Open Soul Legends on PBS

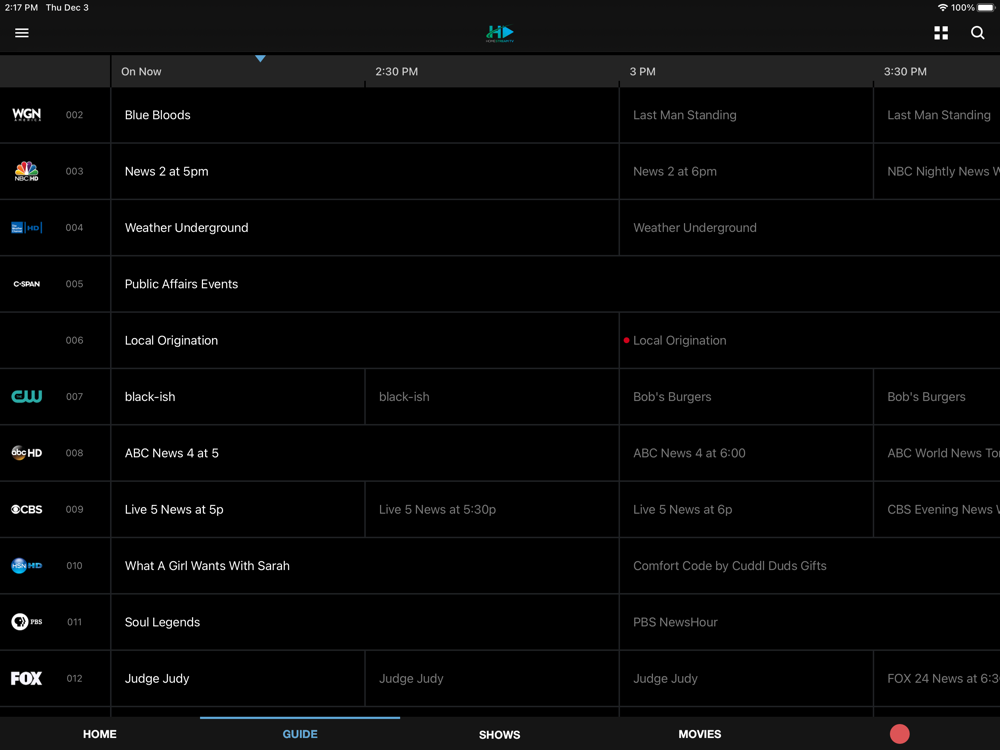click(x=365, y=622)
